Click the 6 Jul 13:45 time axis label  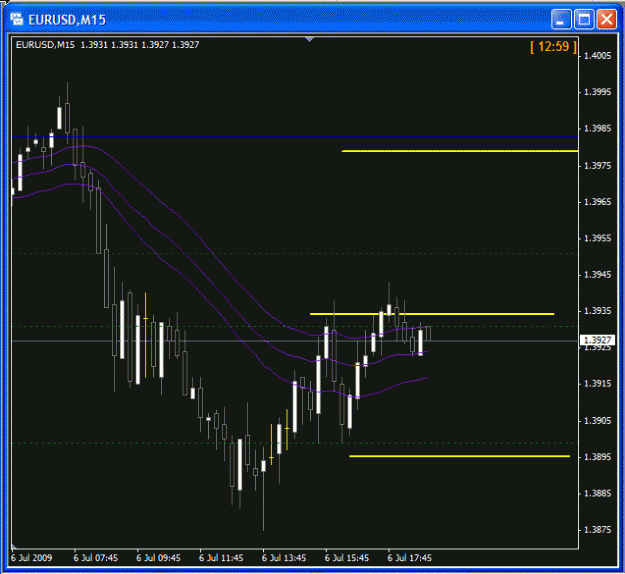pyautogui.click(x=284, y=558)
